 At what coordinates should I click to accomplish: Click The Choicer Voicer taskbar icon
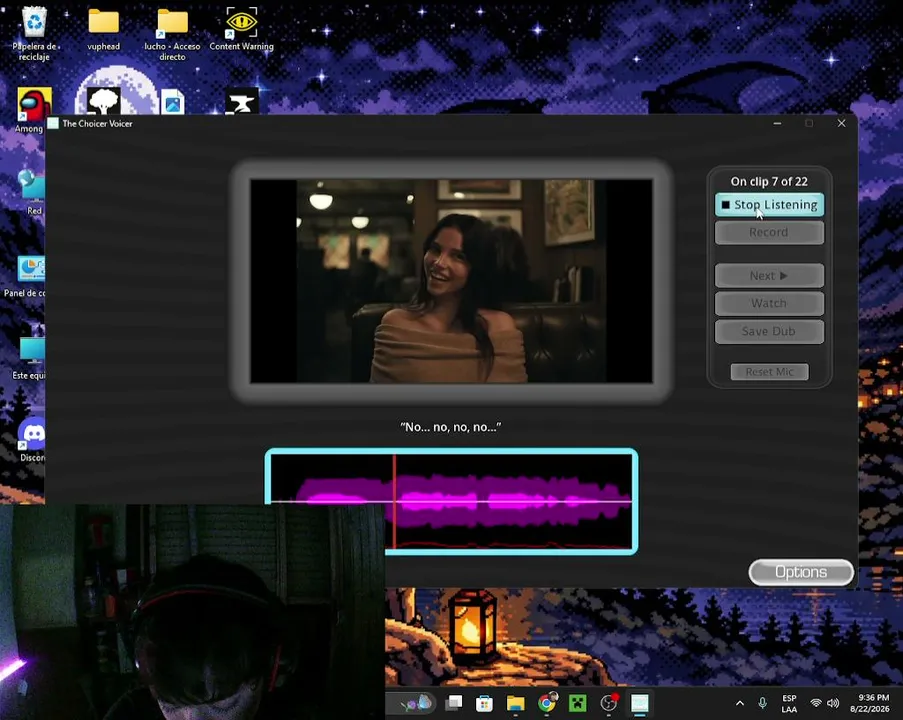coord(640,703)
